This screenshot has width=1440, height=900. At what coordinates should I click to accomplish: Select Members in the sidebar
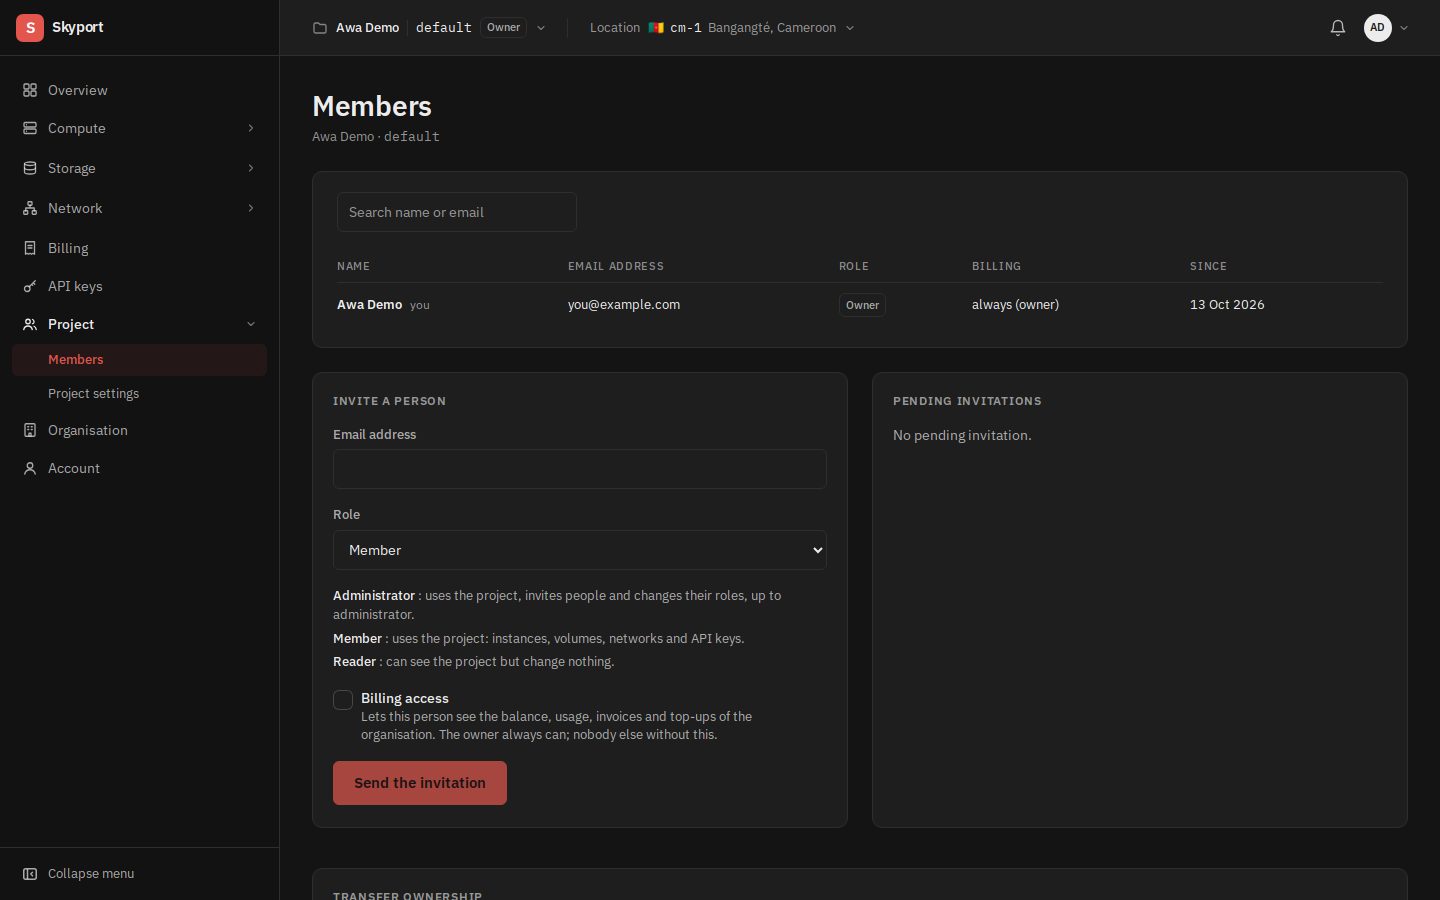[139, 360]
